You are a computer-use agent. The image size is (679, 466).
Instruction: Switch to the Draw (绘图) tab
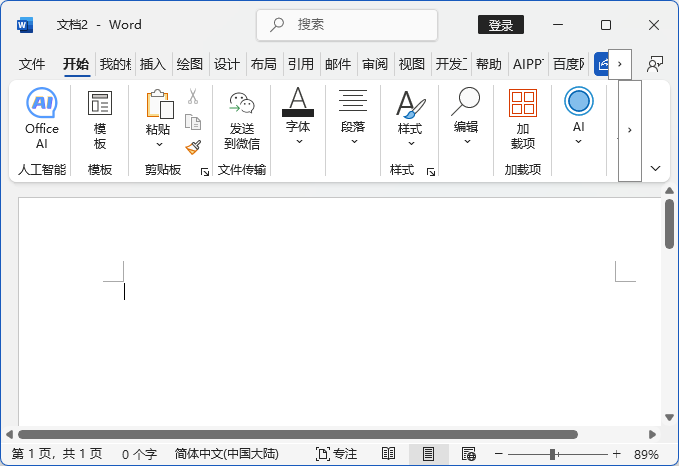pos(190,64)
